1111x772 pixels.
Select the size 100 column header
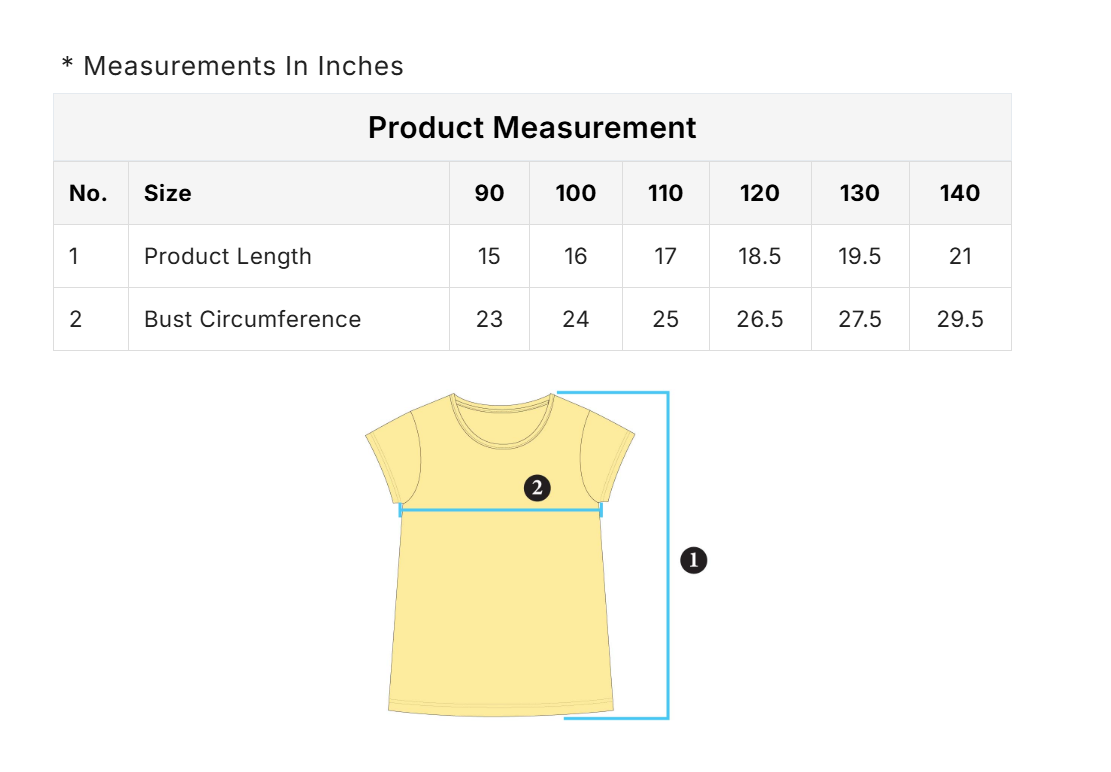576,193
